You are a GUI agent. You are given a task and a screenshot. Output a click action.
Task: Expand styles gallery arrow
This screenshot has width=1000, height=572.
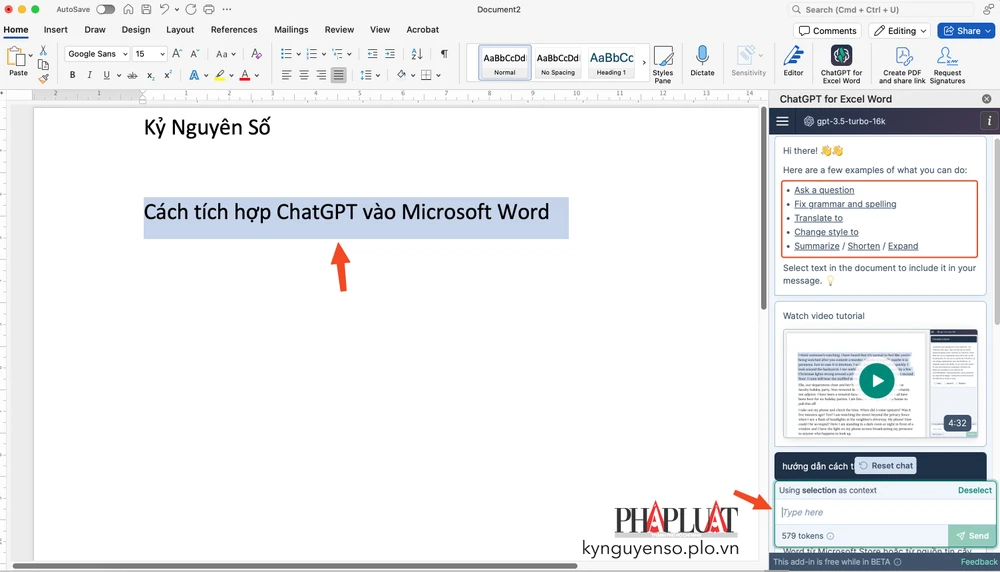644,62
